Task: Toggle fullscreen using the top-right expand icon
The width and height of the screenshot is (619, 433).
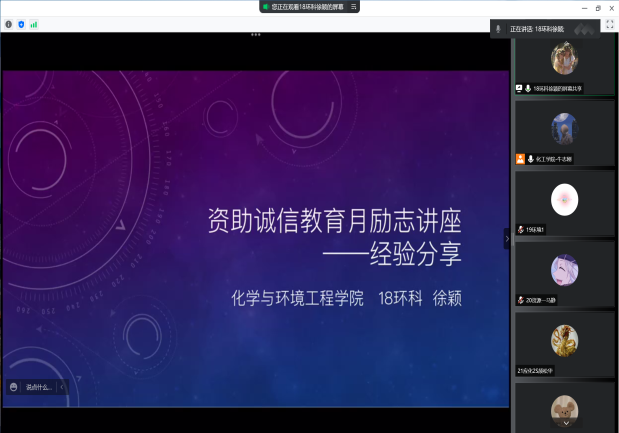Action: coord(609,24)
